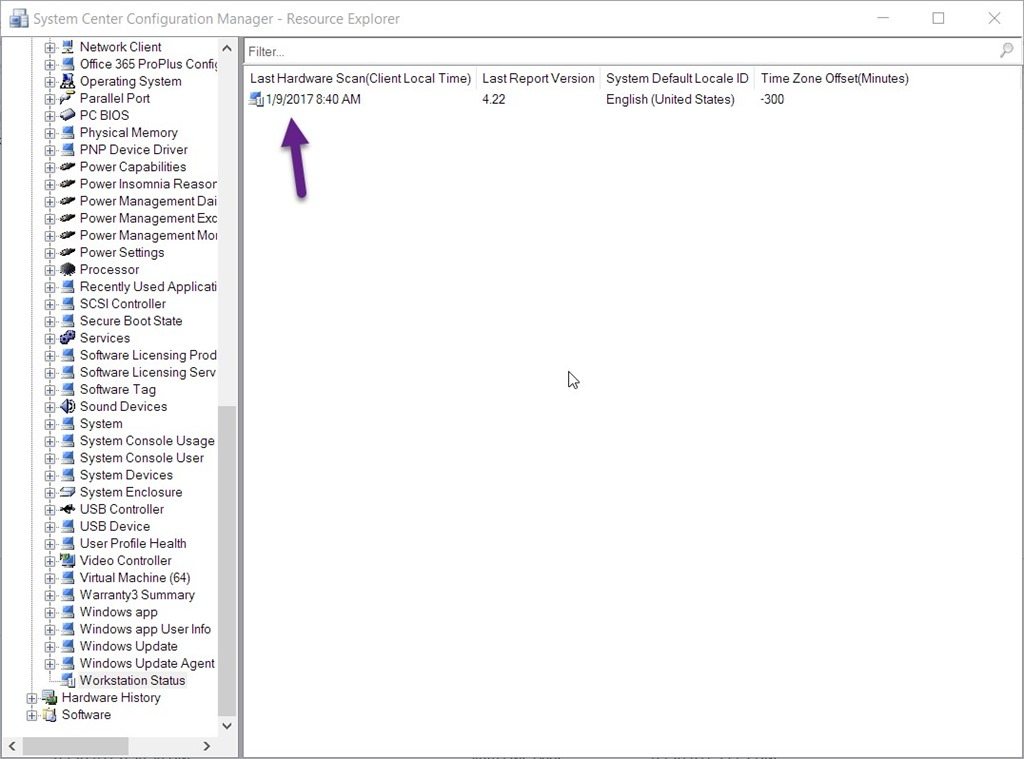This screenshot has width=1024, height=759.
Task: Click the USB Controller icon
Action: [x=67, y=509]
